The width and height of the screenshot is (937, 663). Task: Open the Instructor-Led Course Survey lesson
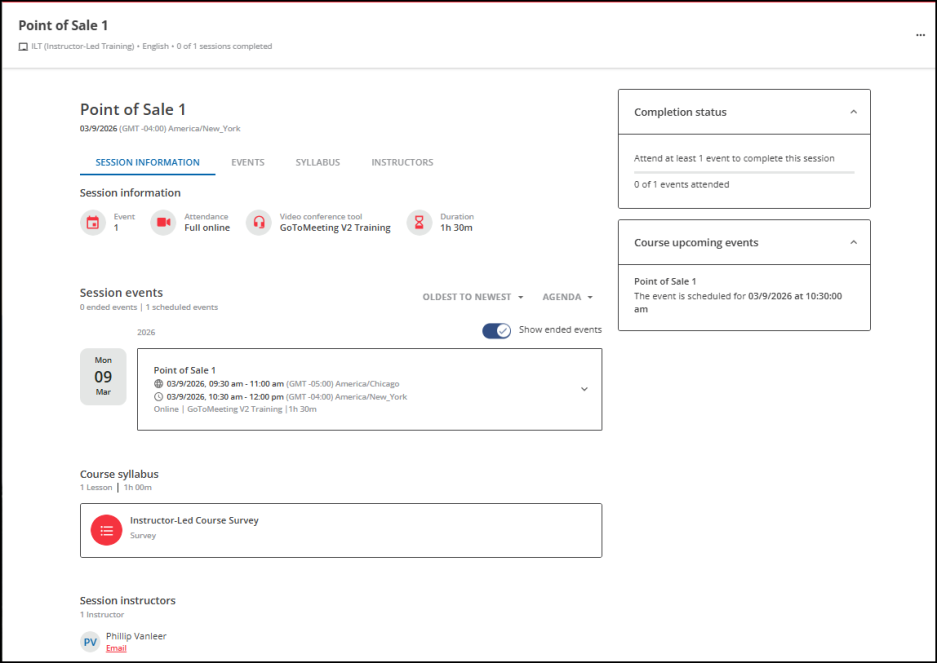pos(194,521)
